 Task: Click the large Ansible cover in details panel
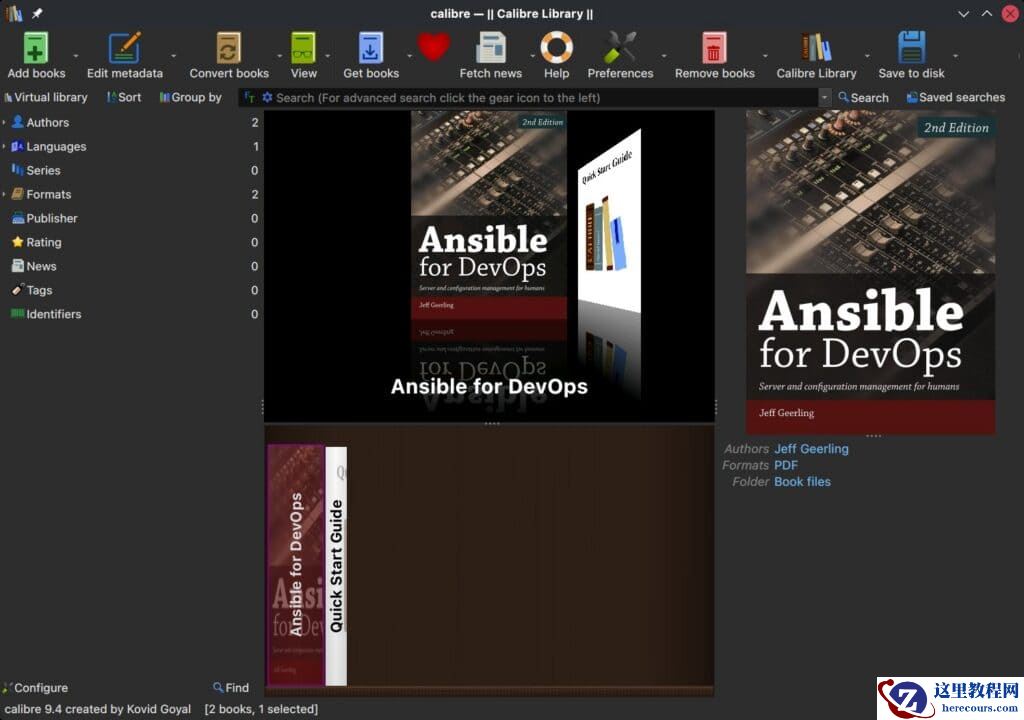click(x=871, y=272)
